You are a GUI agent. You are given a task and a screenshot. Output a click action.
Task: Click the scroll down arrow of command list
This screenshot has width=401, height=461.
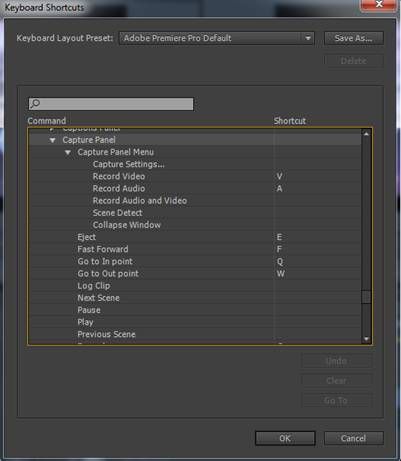point(366,339)
